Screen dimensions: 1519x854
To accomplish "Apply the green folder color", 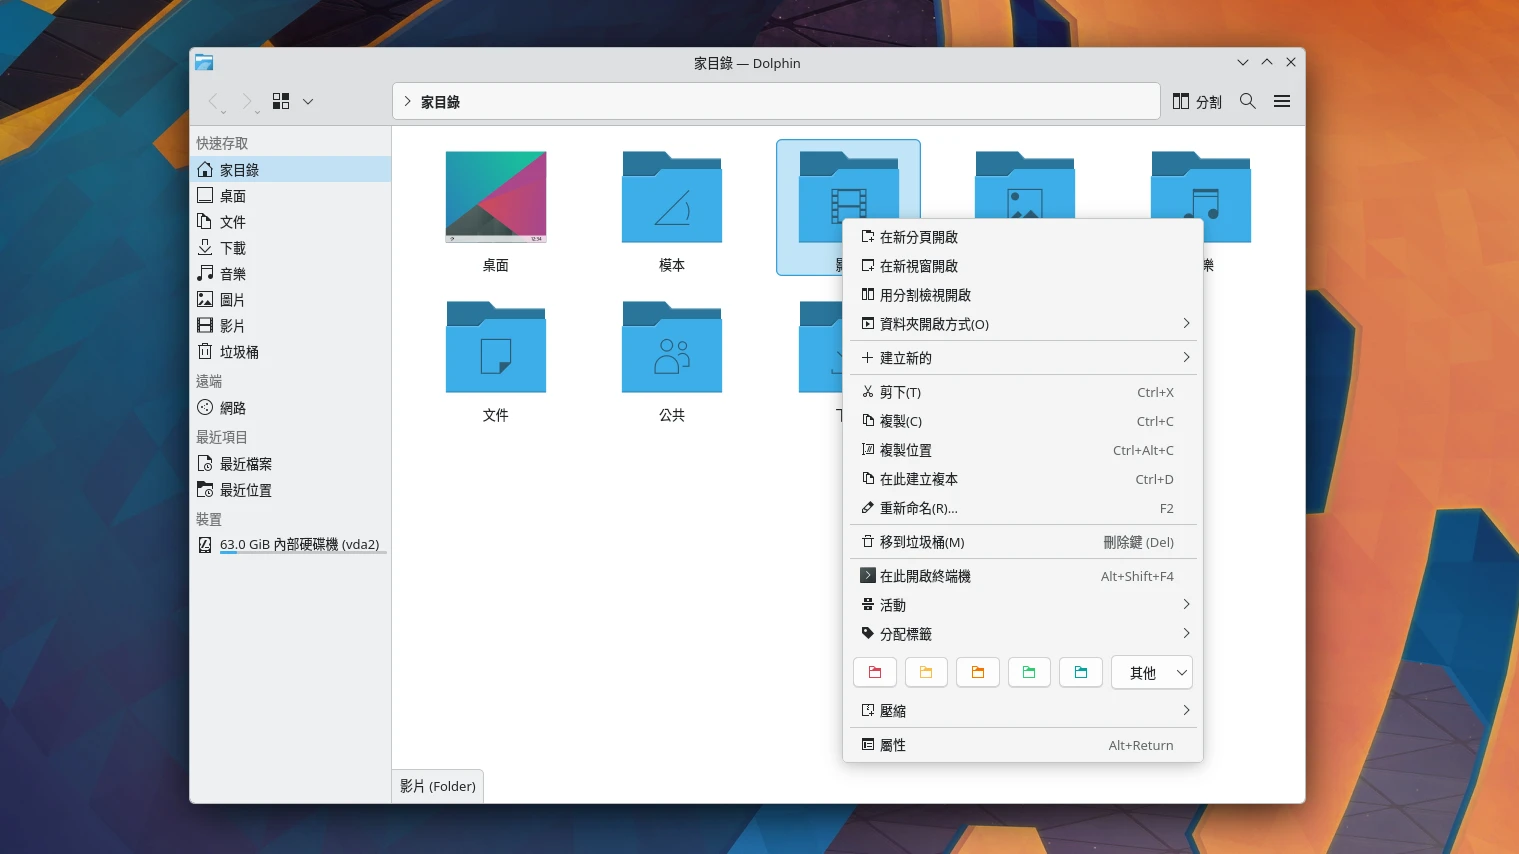I will pos(1029,673).
